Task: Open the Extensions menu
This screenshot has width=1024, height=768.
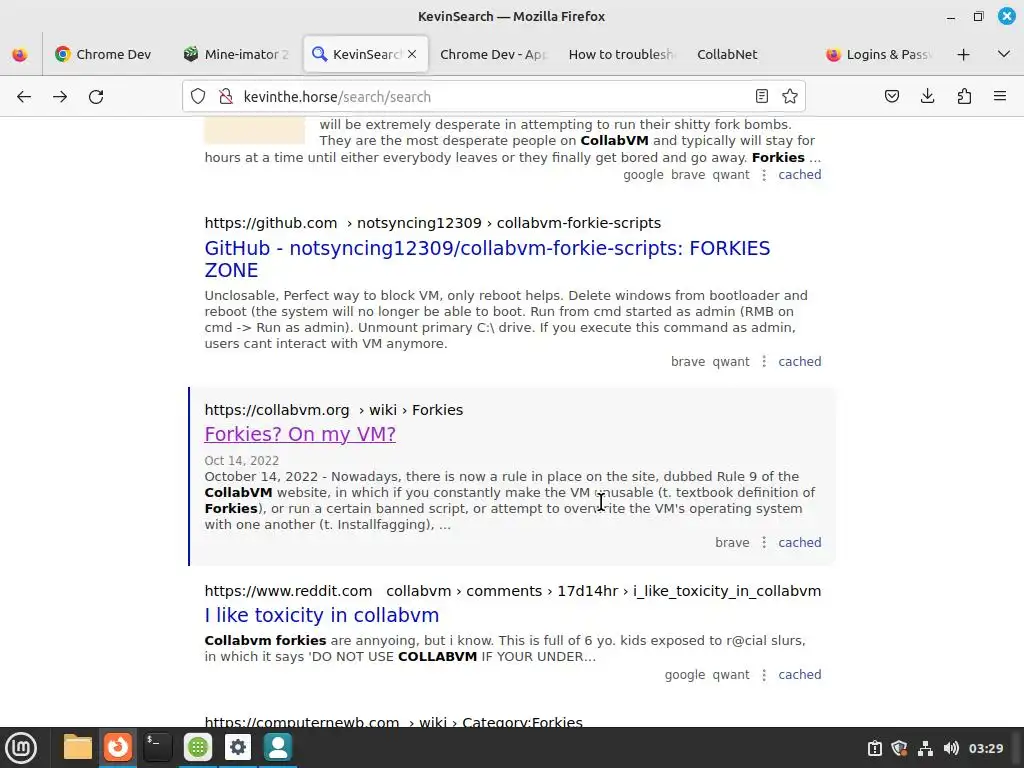Action: [964, 97]
